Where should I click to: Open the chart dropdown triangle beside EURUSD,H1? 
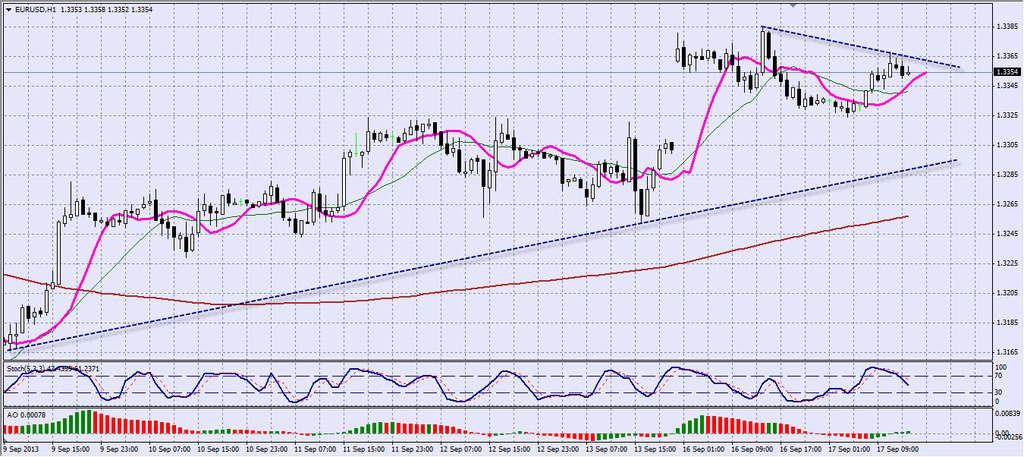[x=8, y=9]
